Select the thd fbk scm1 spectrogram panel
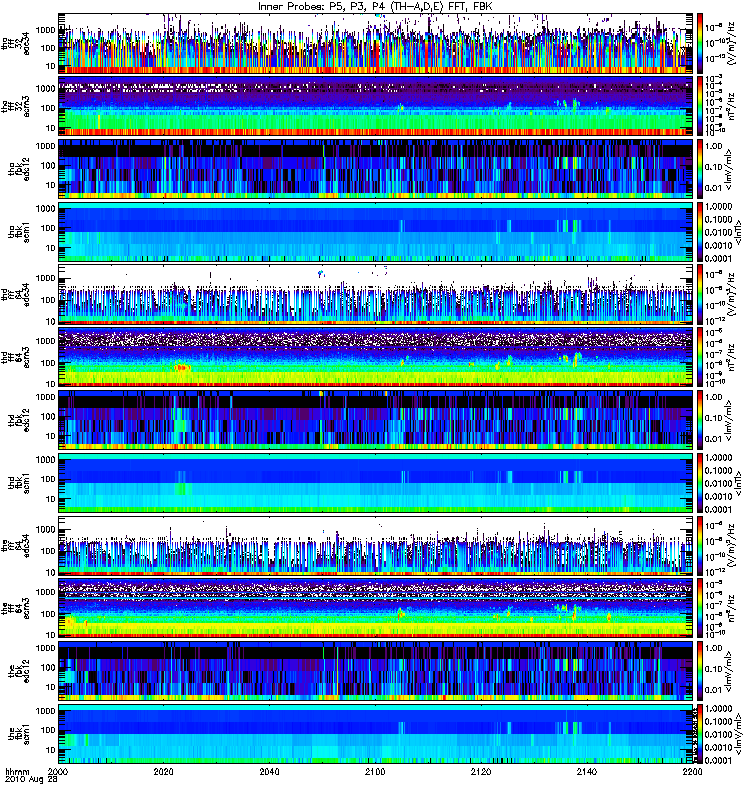The height and width of the screenshot is (800, 750). tap(376, 483)
